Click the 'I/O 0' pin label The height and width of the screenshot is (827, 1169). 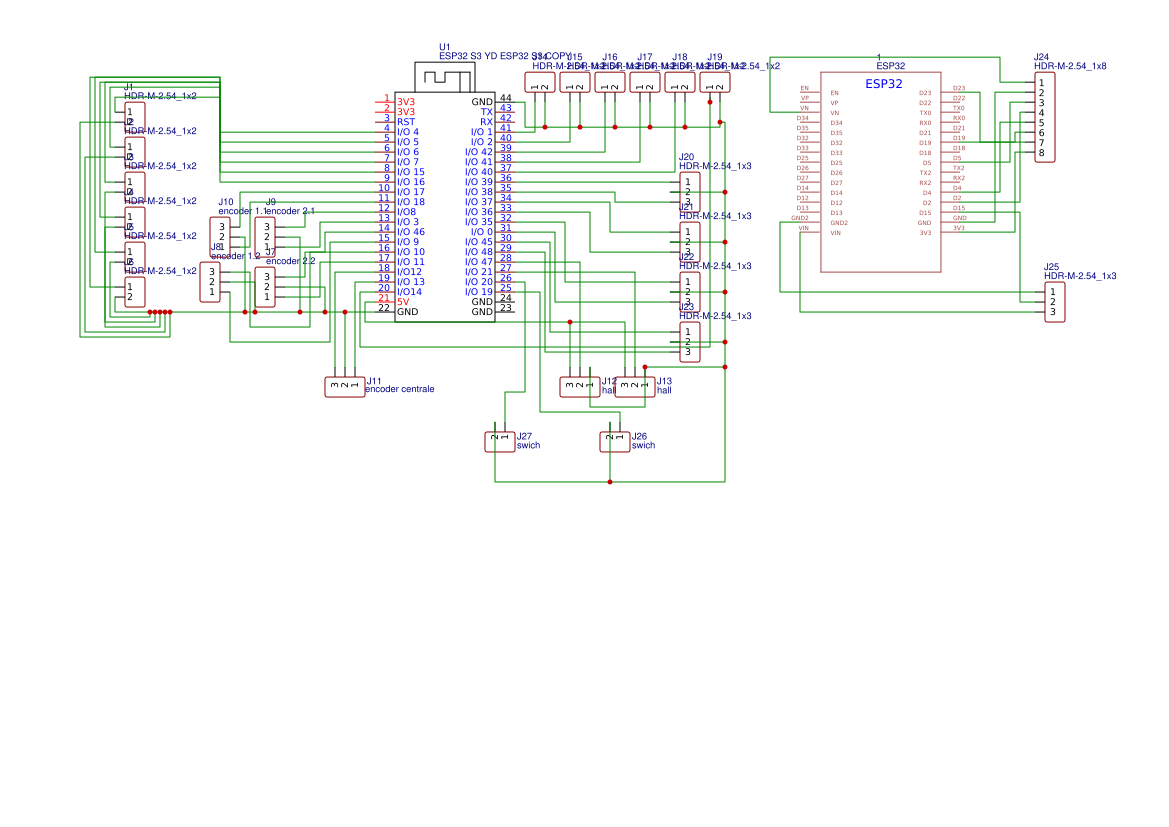pos(482,233)
